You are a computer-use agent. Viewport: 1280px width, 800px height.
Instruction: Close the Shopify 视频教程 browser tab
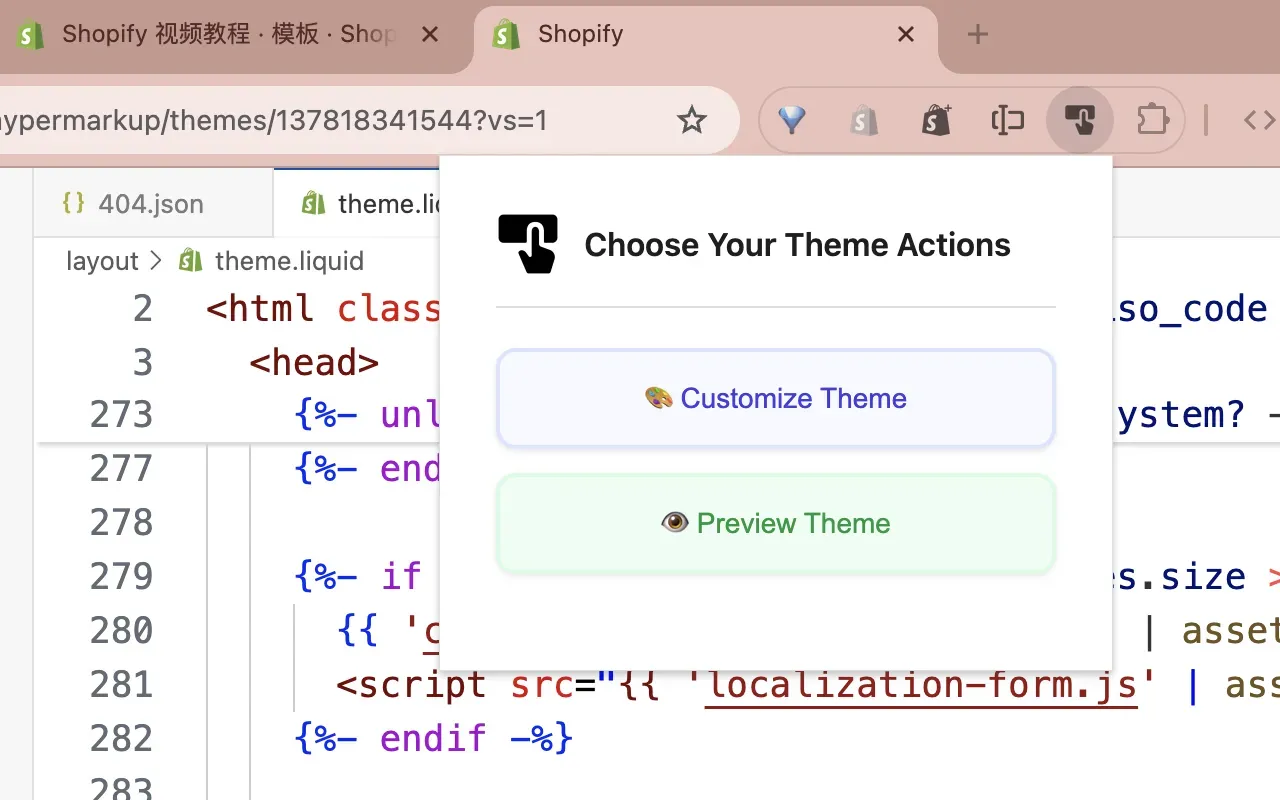tap(430, 34)
